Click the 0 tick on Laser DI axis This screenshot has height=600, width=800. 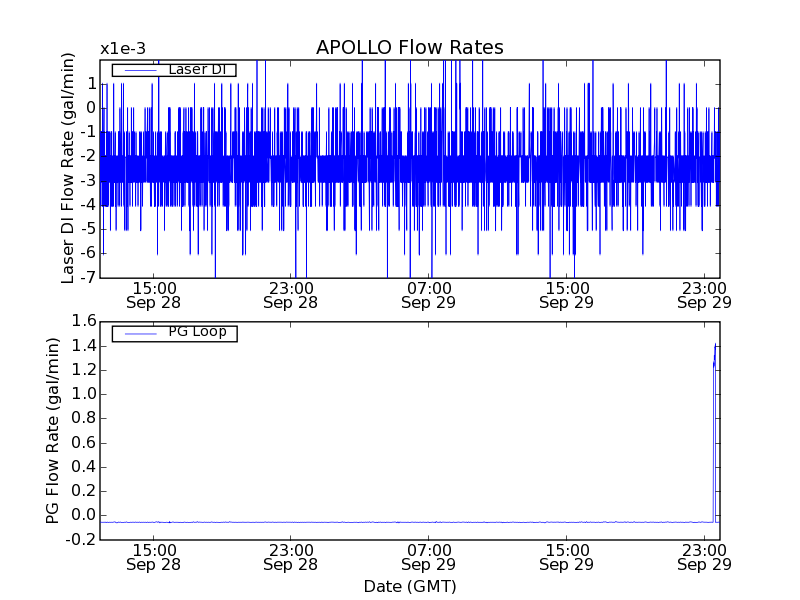click(x=91, y=108)
